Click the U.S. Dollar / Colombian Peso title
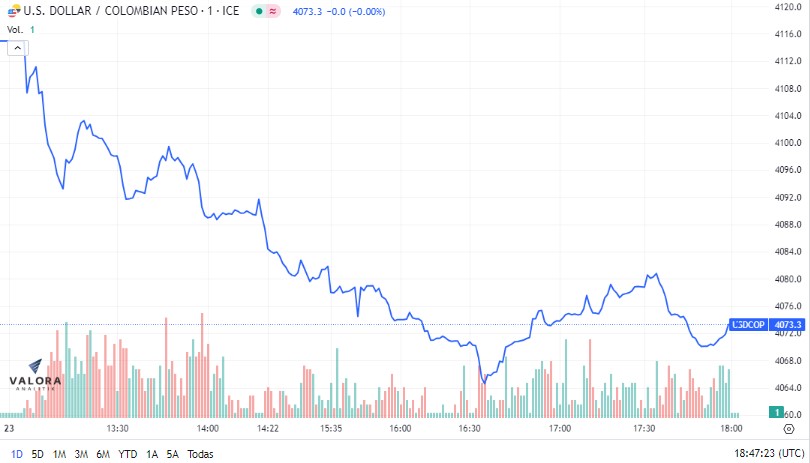810x463 pixels. [131, 11]
